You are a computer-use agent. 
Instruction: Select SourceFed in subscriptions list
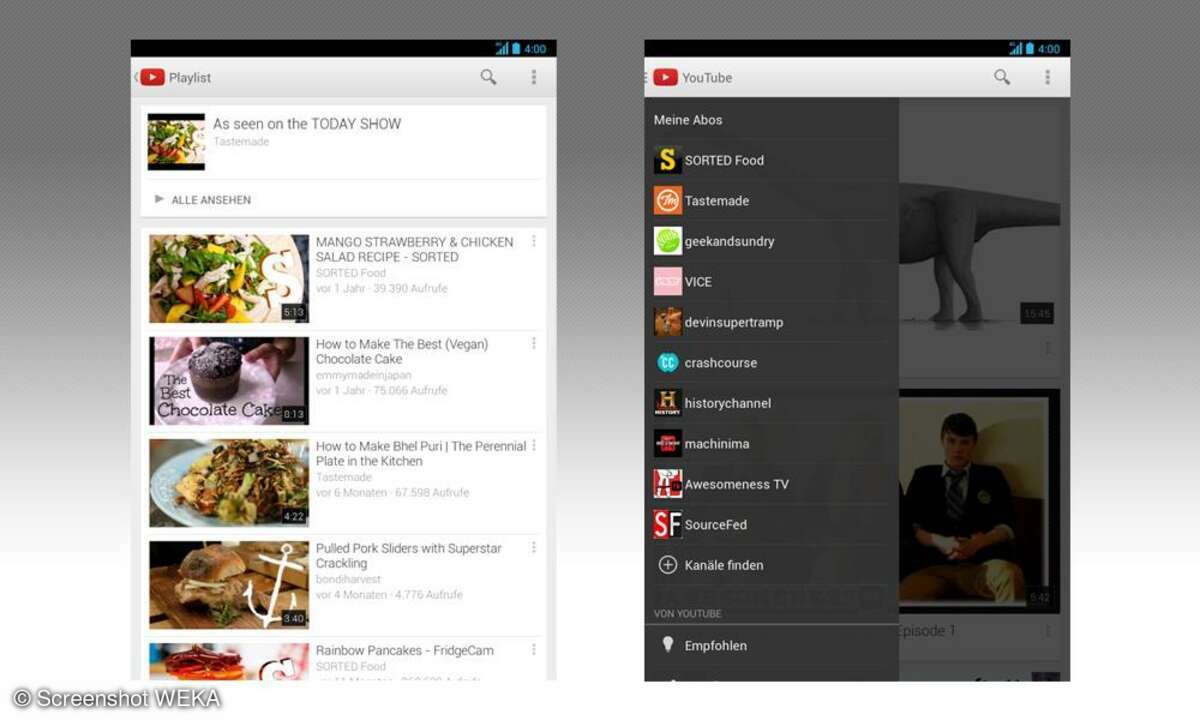click(771, 524)
